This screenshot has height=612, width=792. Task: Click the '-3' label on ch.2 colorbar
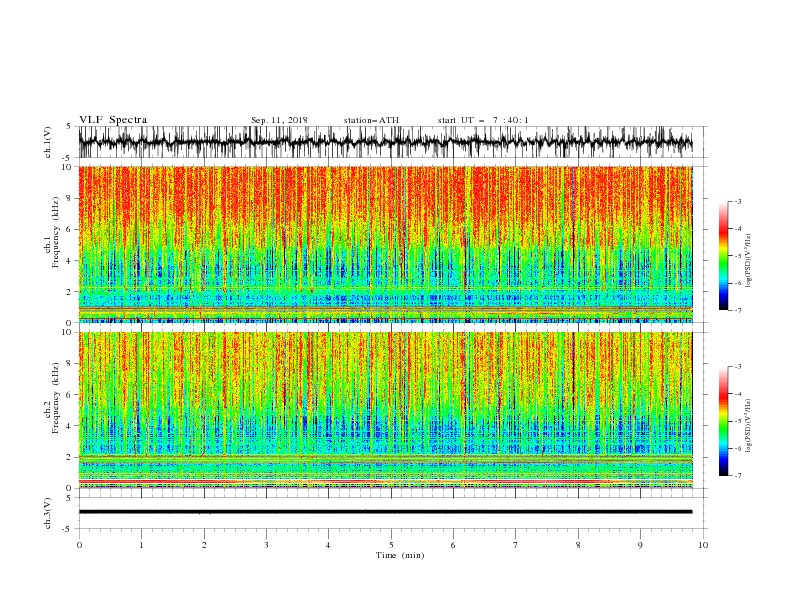[738, 367]
